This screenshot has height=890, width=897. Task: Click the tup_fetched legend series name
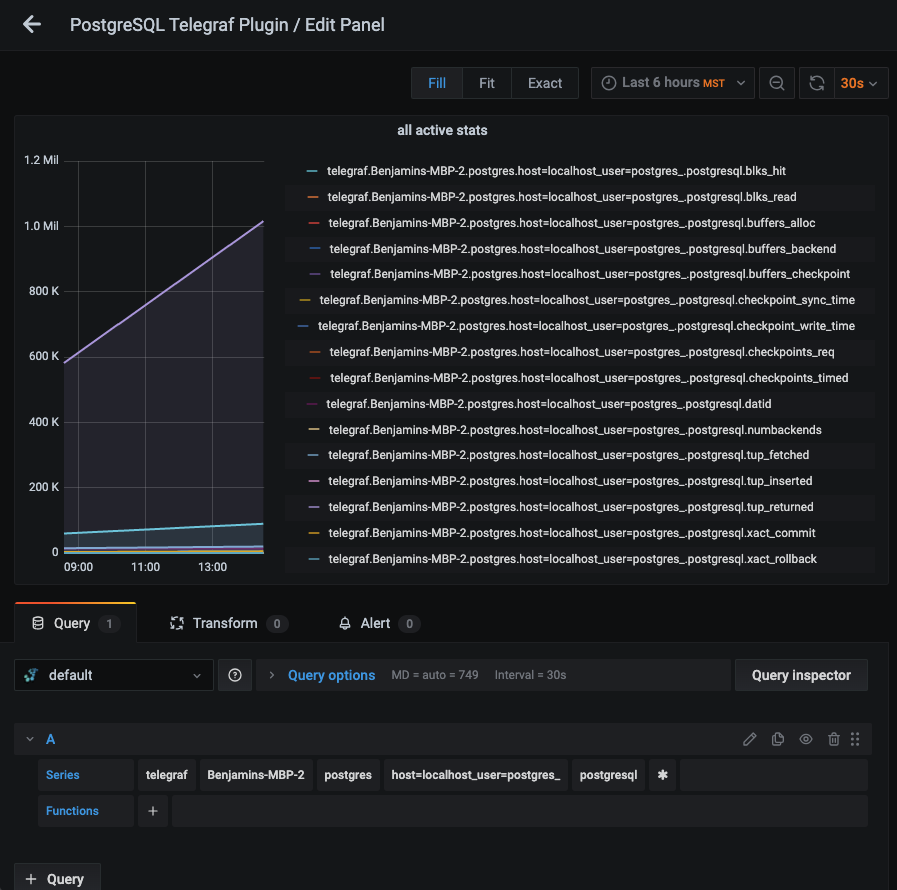[569, 455]
